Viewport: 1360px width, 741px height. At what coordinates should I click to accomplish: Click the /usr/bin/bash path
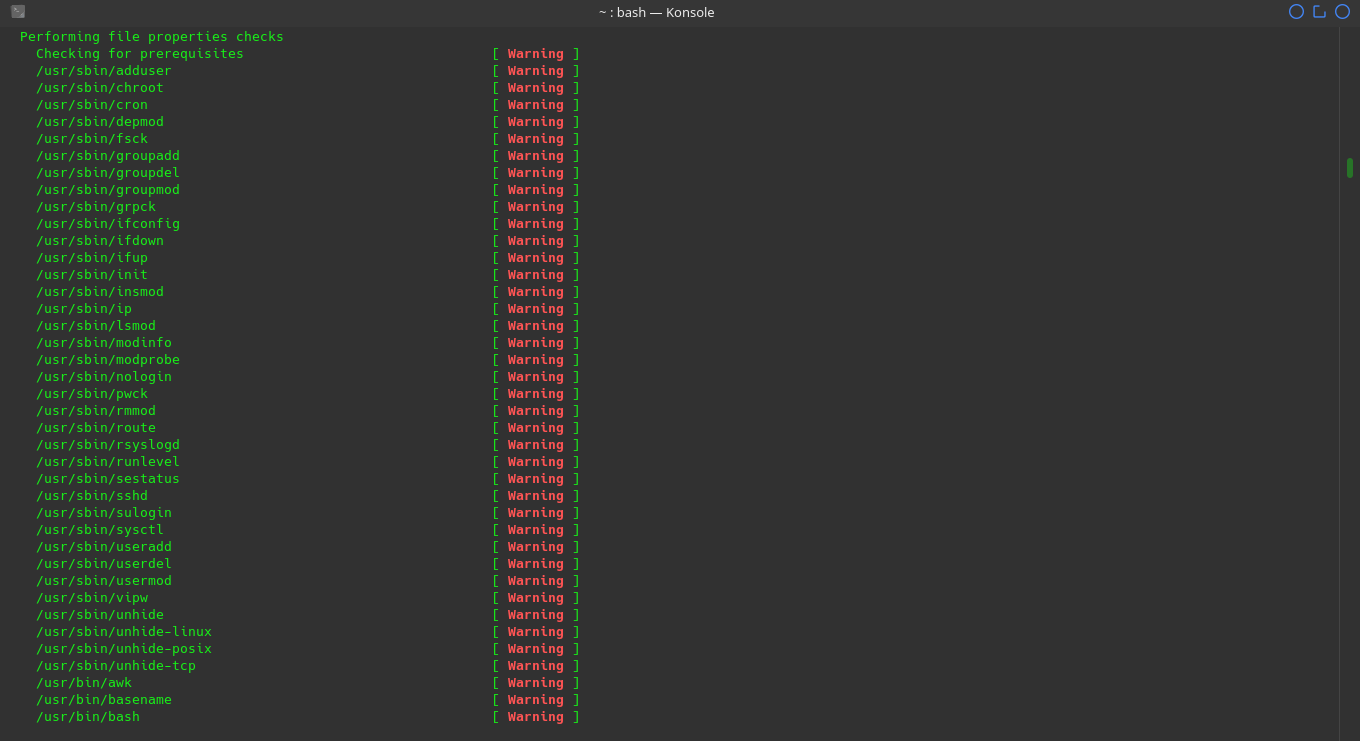tap(88, 717)
